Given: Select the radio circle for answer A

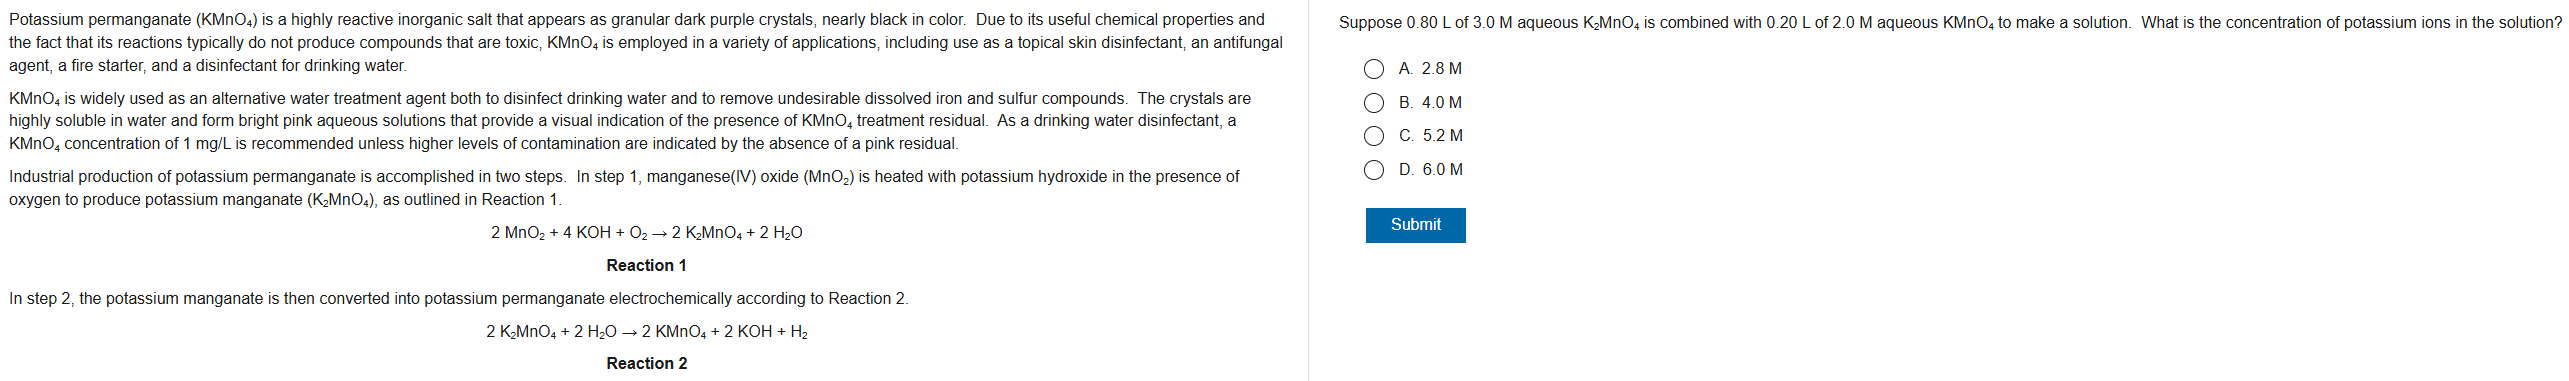Looking at the screenshot, I should pyautogui.click(x=1374, y=69).
